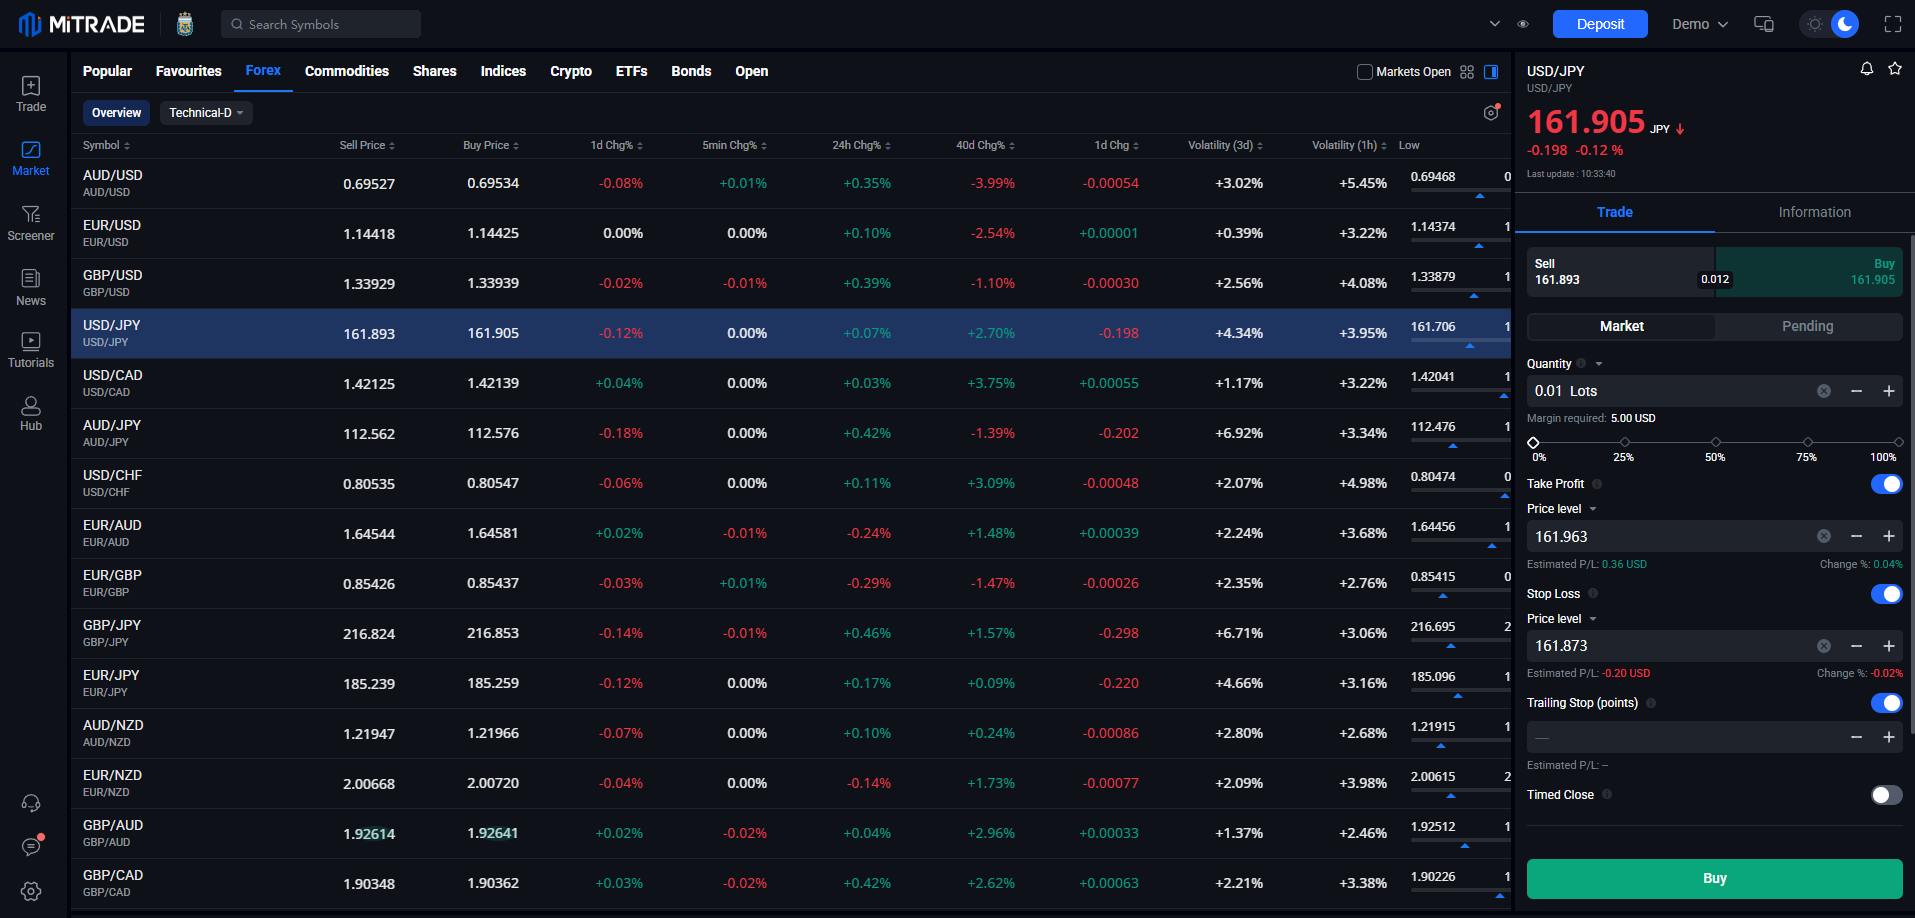Image resolution: width=1915 pixels, height=918 pixels.
Task: Click the Deposit button
Action: point(1600,24)
